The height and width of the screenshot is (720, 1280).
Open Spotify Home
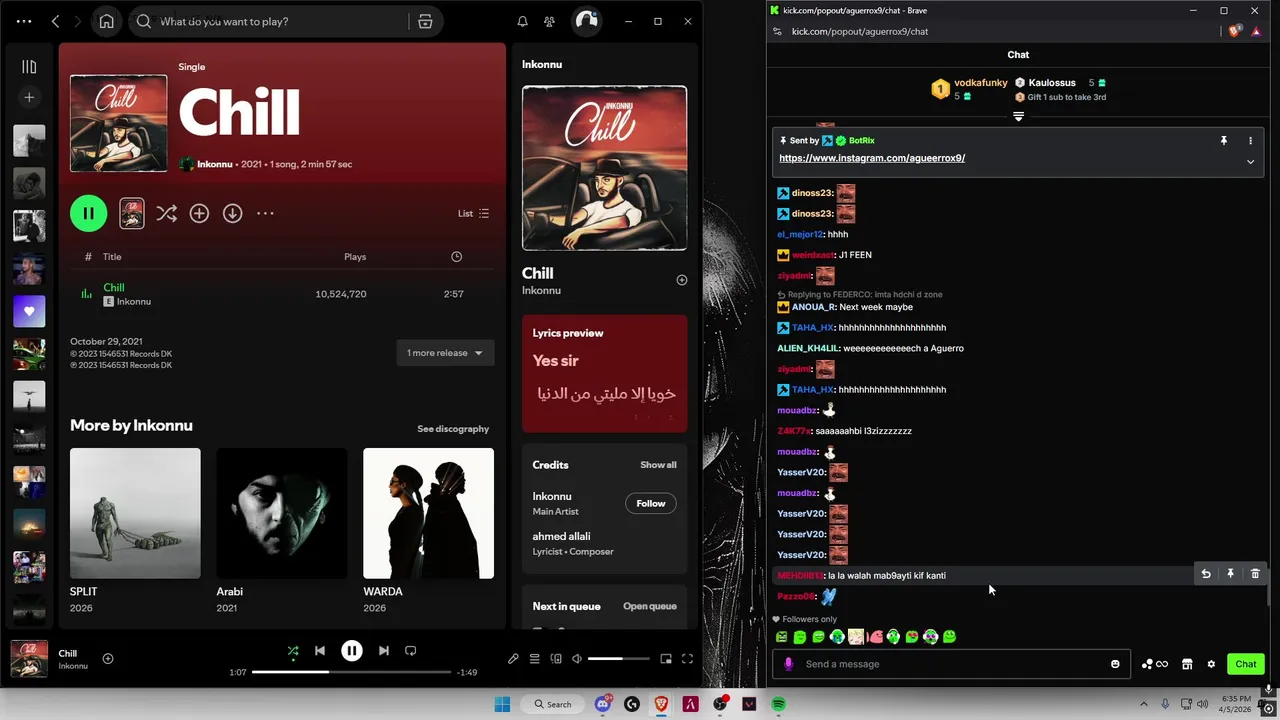tap(107, 21)
